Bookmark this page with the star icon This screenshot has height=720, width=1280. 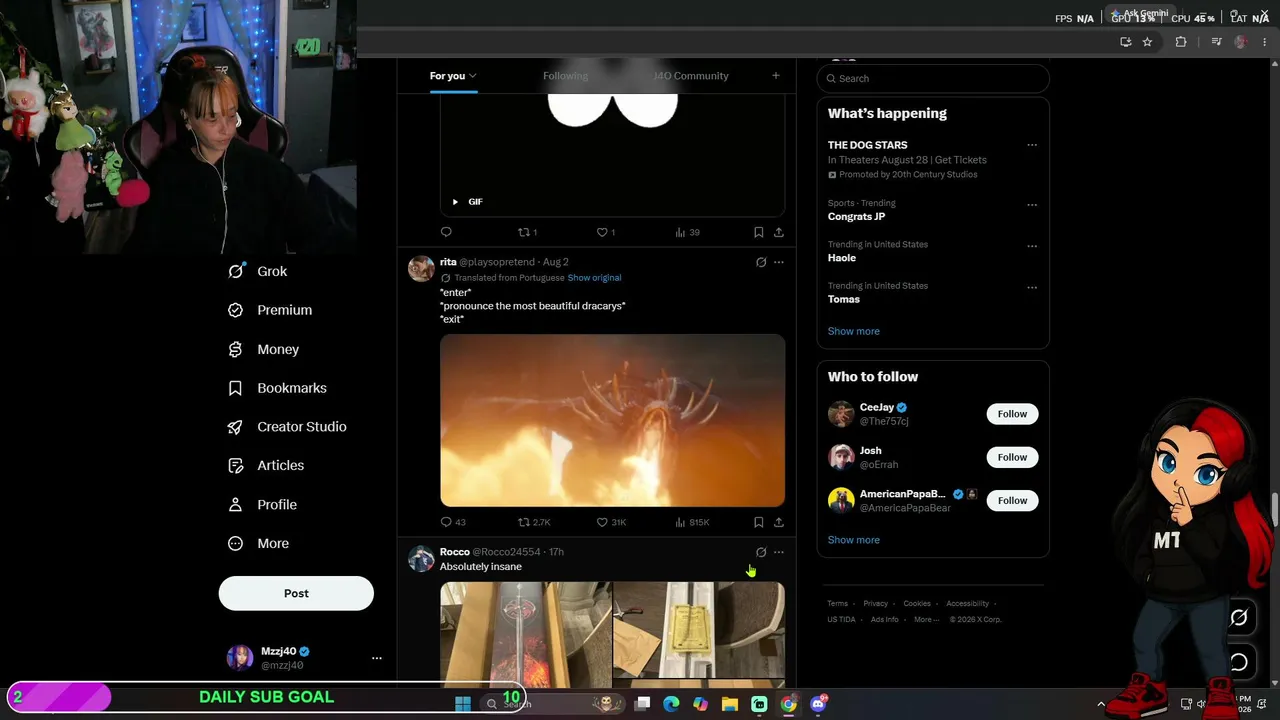pos(1147,42)
